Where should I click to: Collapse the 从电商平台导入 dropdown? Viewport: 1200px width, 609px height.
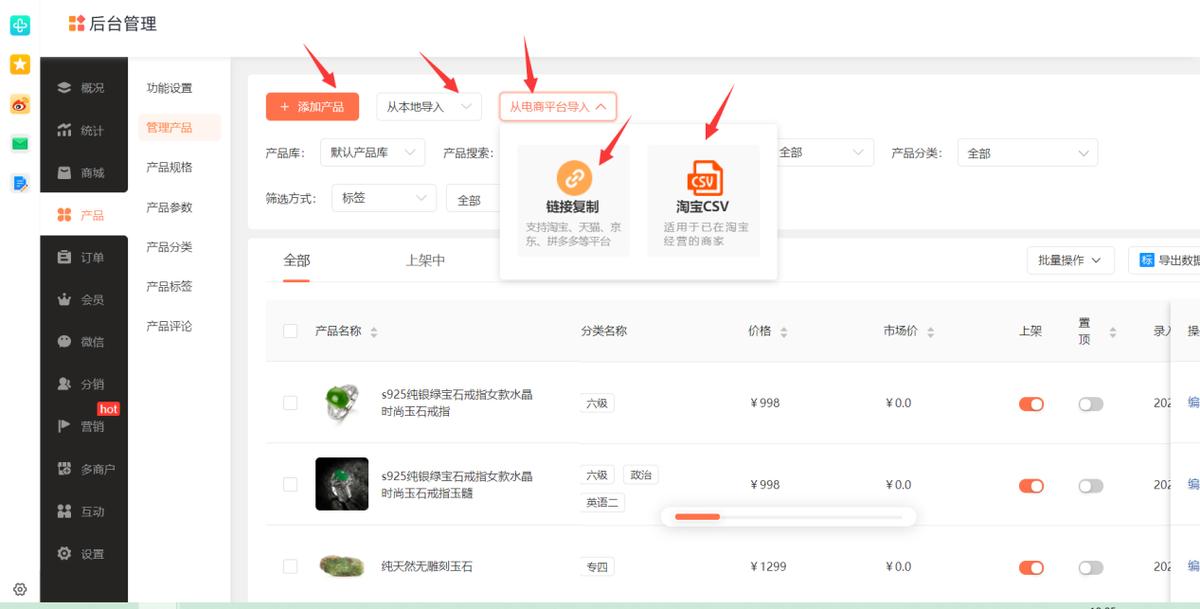[x=558, y=107]
